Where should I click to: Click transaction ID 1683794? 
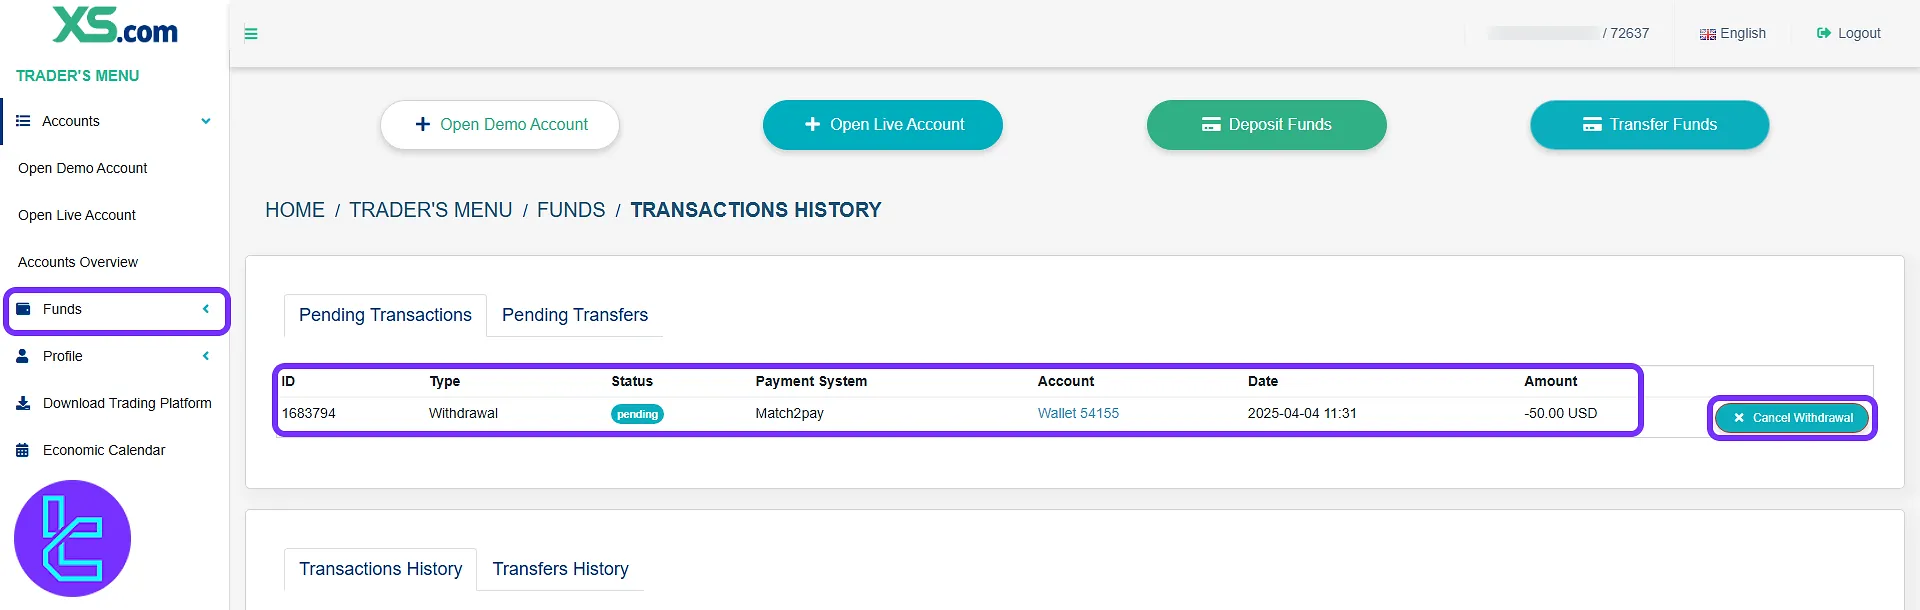pyautogui.click(x=309, y=413)
